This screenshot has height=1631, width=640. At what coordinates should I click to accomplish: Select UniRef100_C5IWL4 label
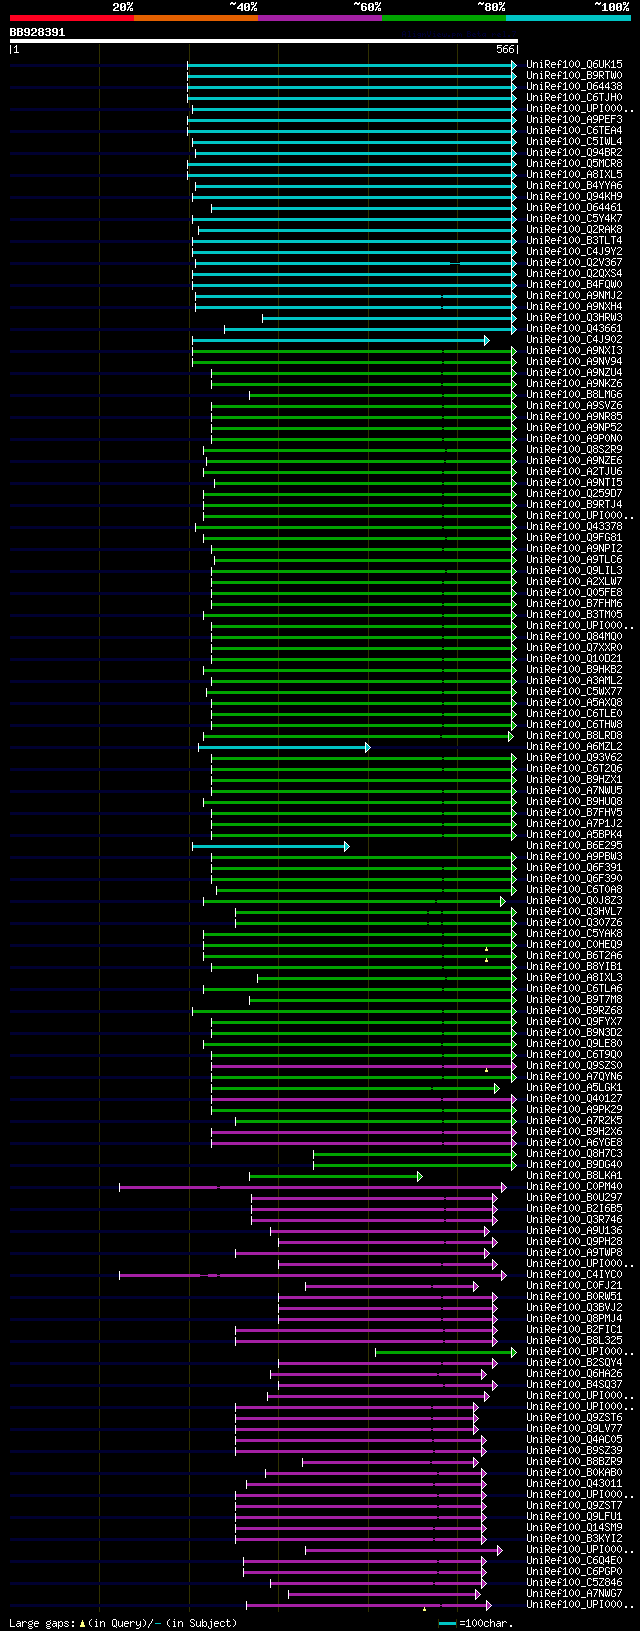(x=574, y=142)
